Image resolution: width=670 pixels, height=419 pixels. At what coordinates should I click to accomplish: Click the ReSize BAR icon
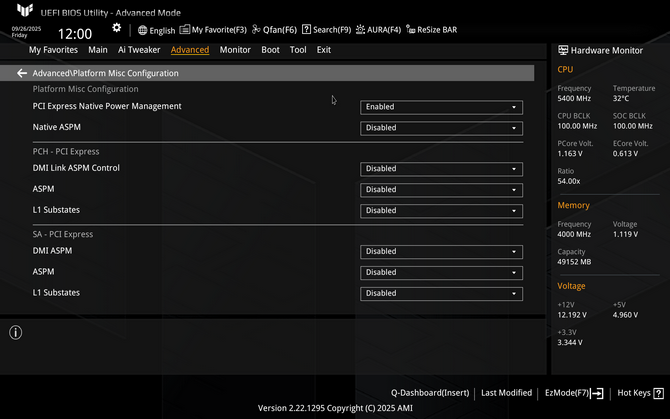410,29
